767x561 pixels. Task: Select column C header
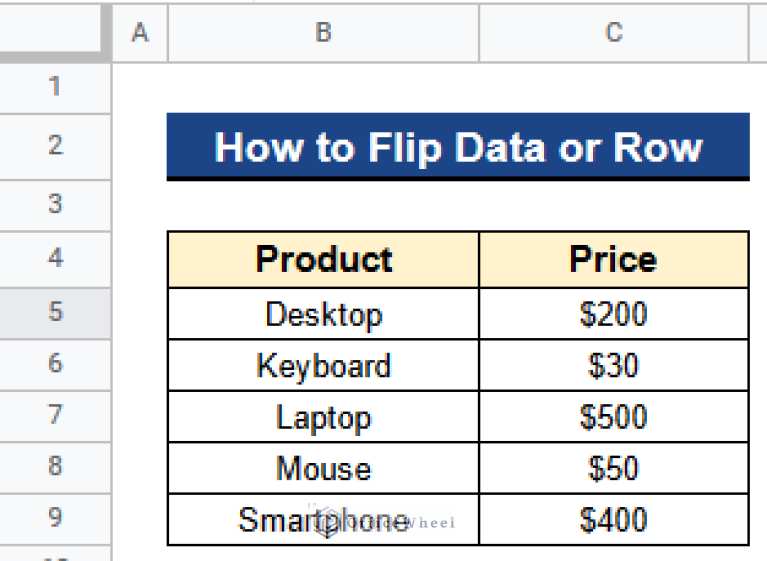pyautogui.click(x=613, y=33)
